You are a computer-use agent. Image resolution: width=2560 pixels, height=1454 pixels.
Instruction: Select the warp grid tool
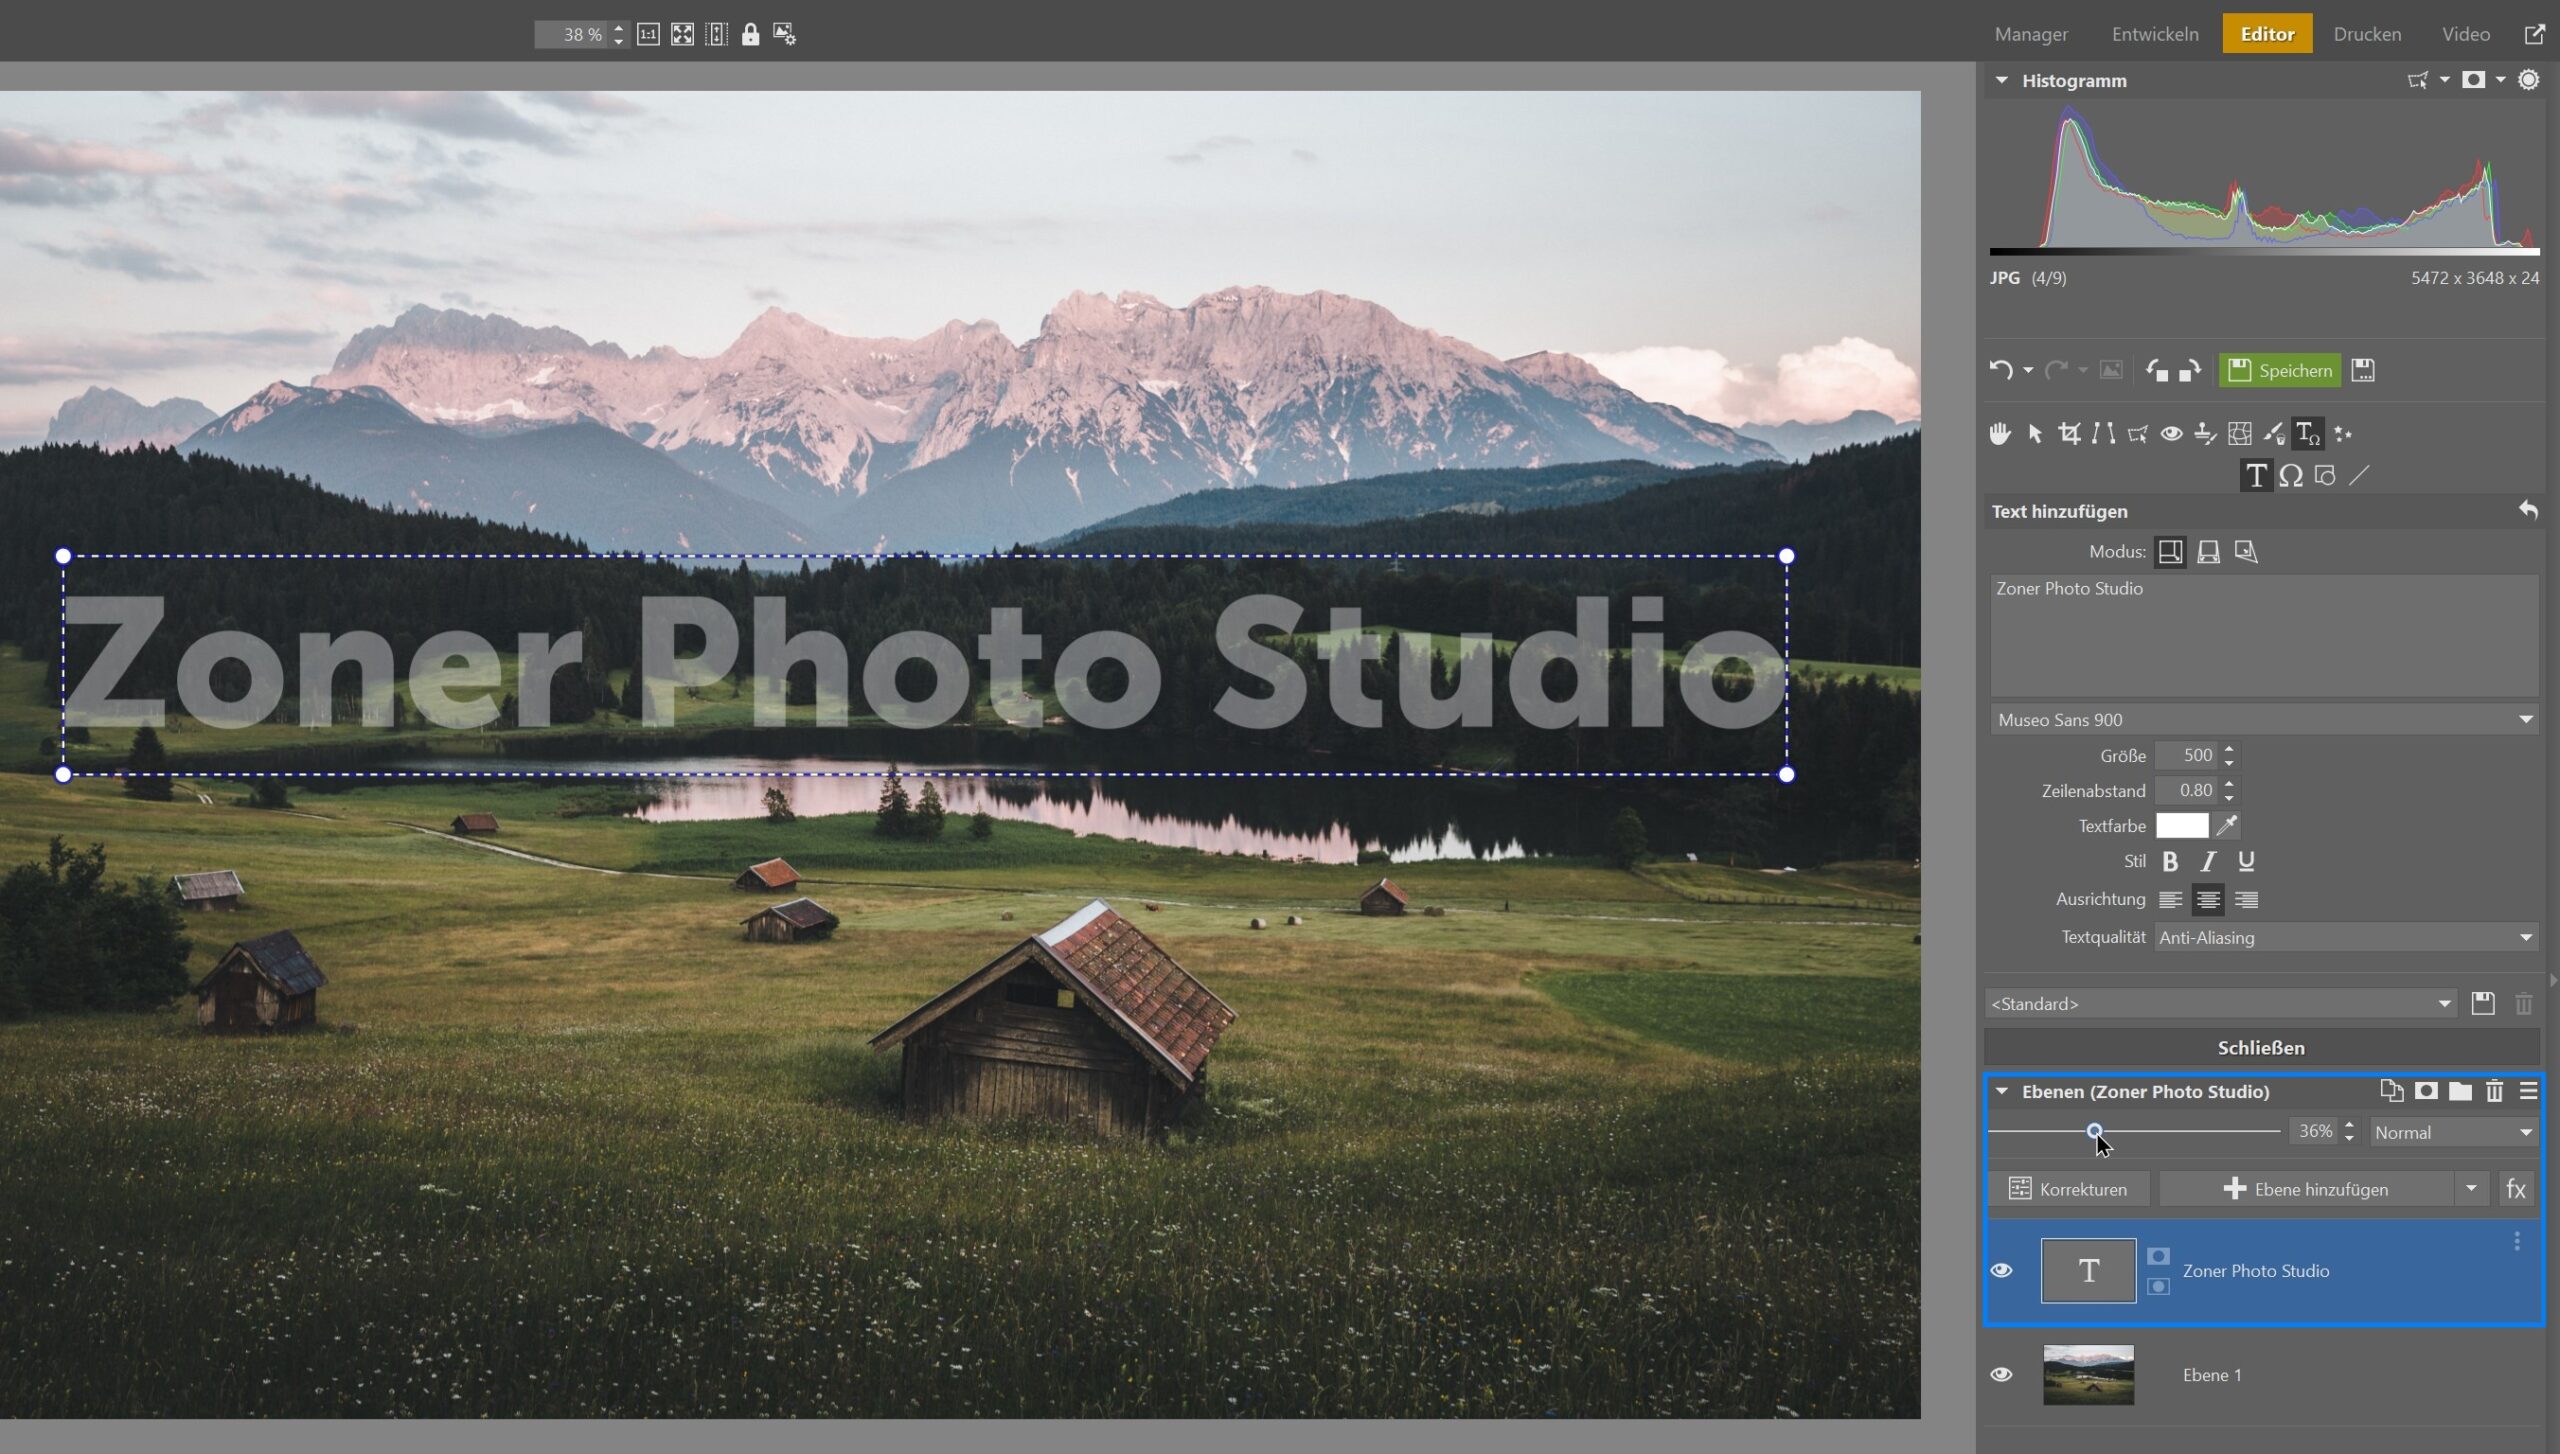click(x=2240, y=433)
